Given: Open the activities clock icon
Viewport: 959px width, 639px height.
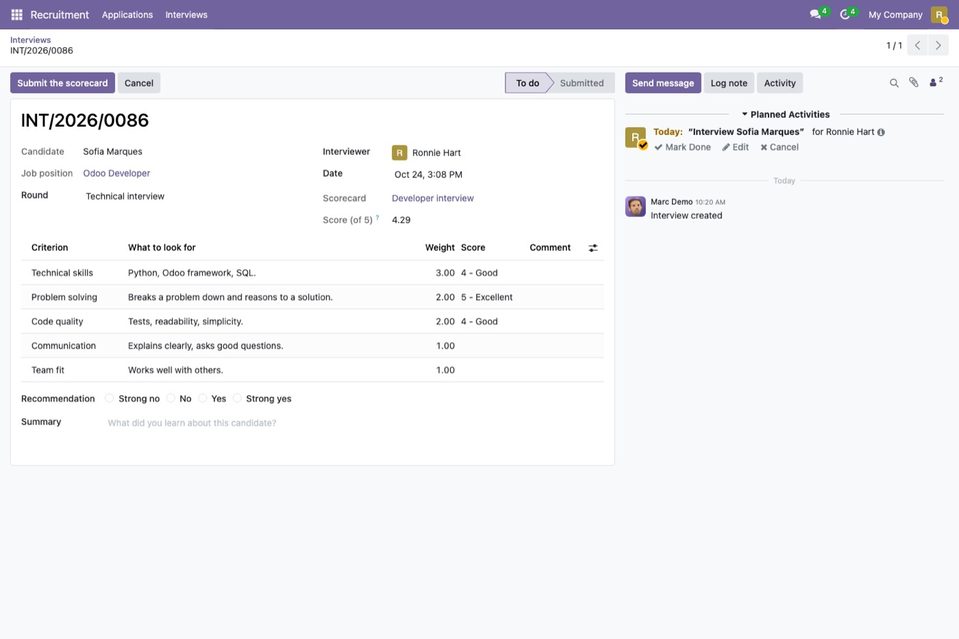Looking at the screenshot, I should pos(845,14).
